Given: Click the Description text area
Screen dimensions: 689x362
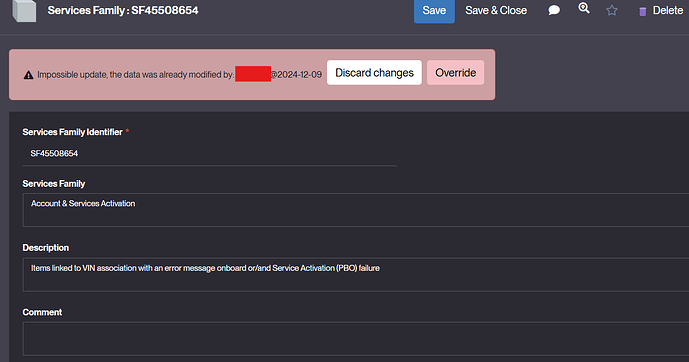Looking at the screenshot, I should [x=356, y=275].
